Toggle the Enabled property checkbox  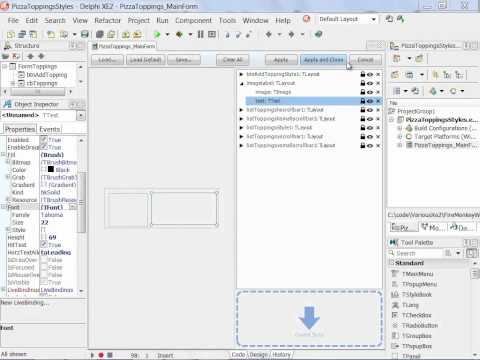coord(44,139)
